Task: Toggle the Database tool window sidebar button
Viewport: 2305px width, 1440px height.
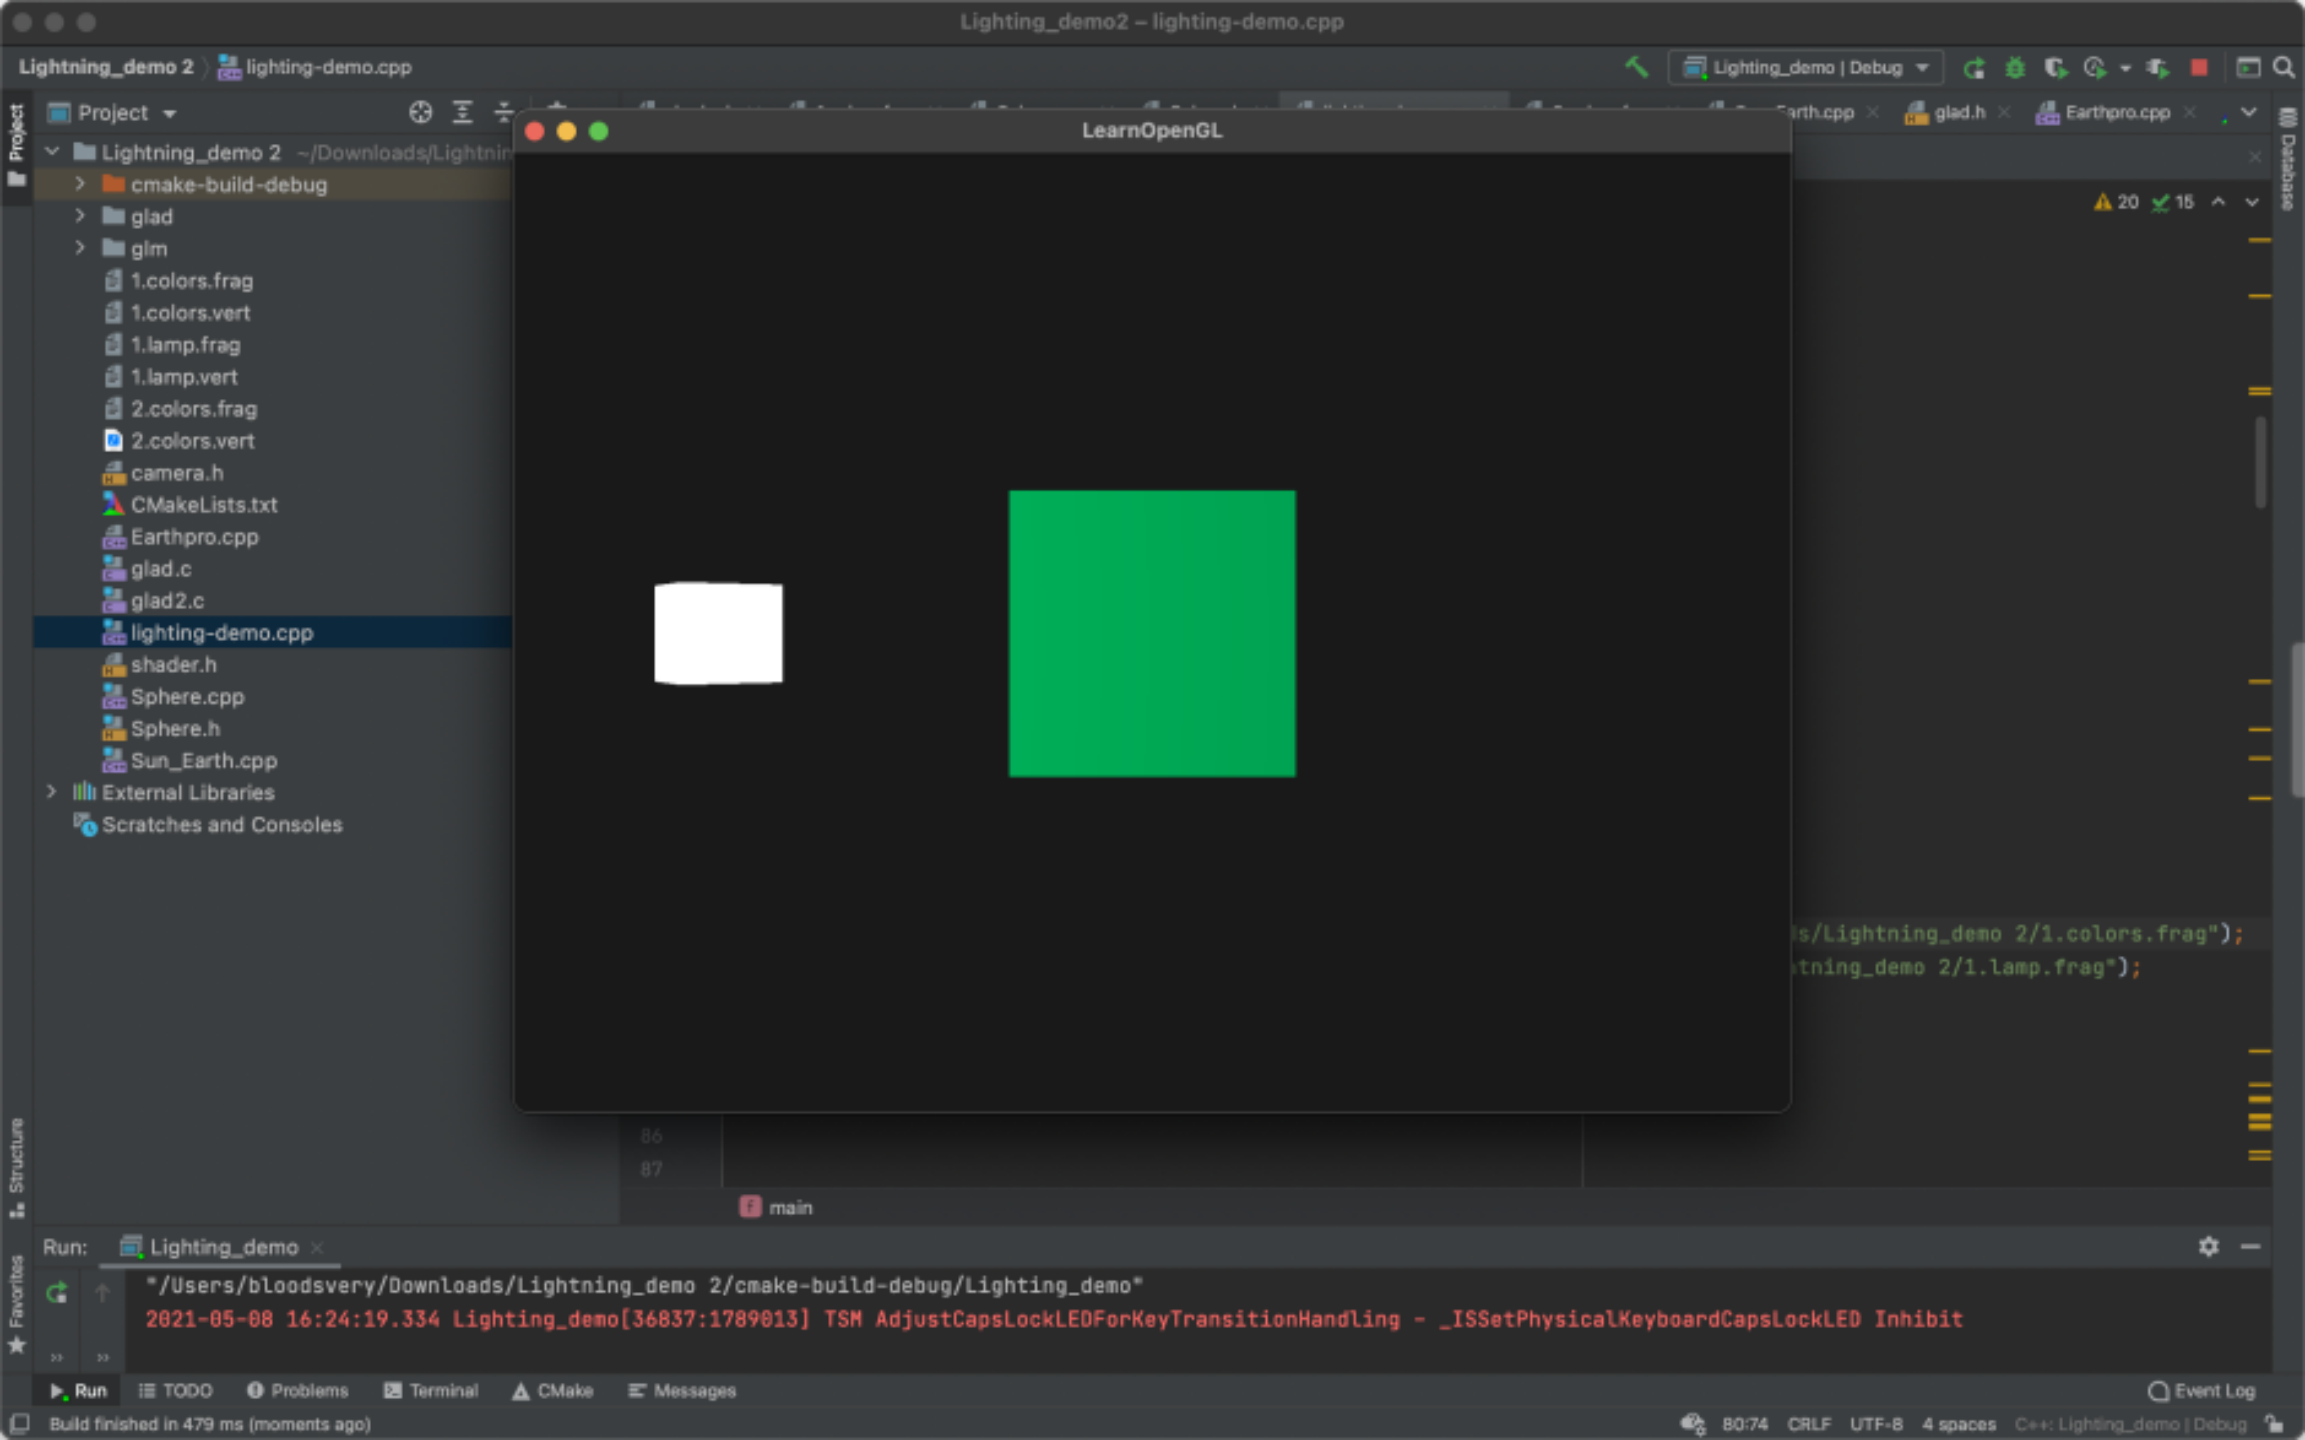Action: coord(2288,160)
